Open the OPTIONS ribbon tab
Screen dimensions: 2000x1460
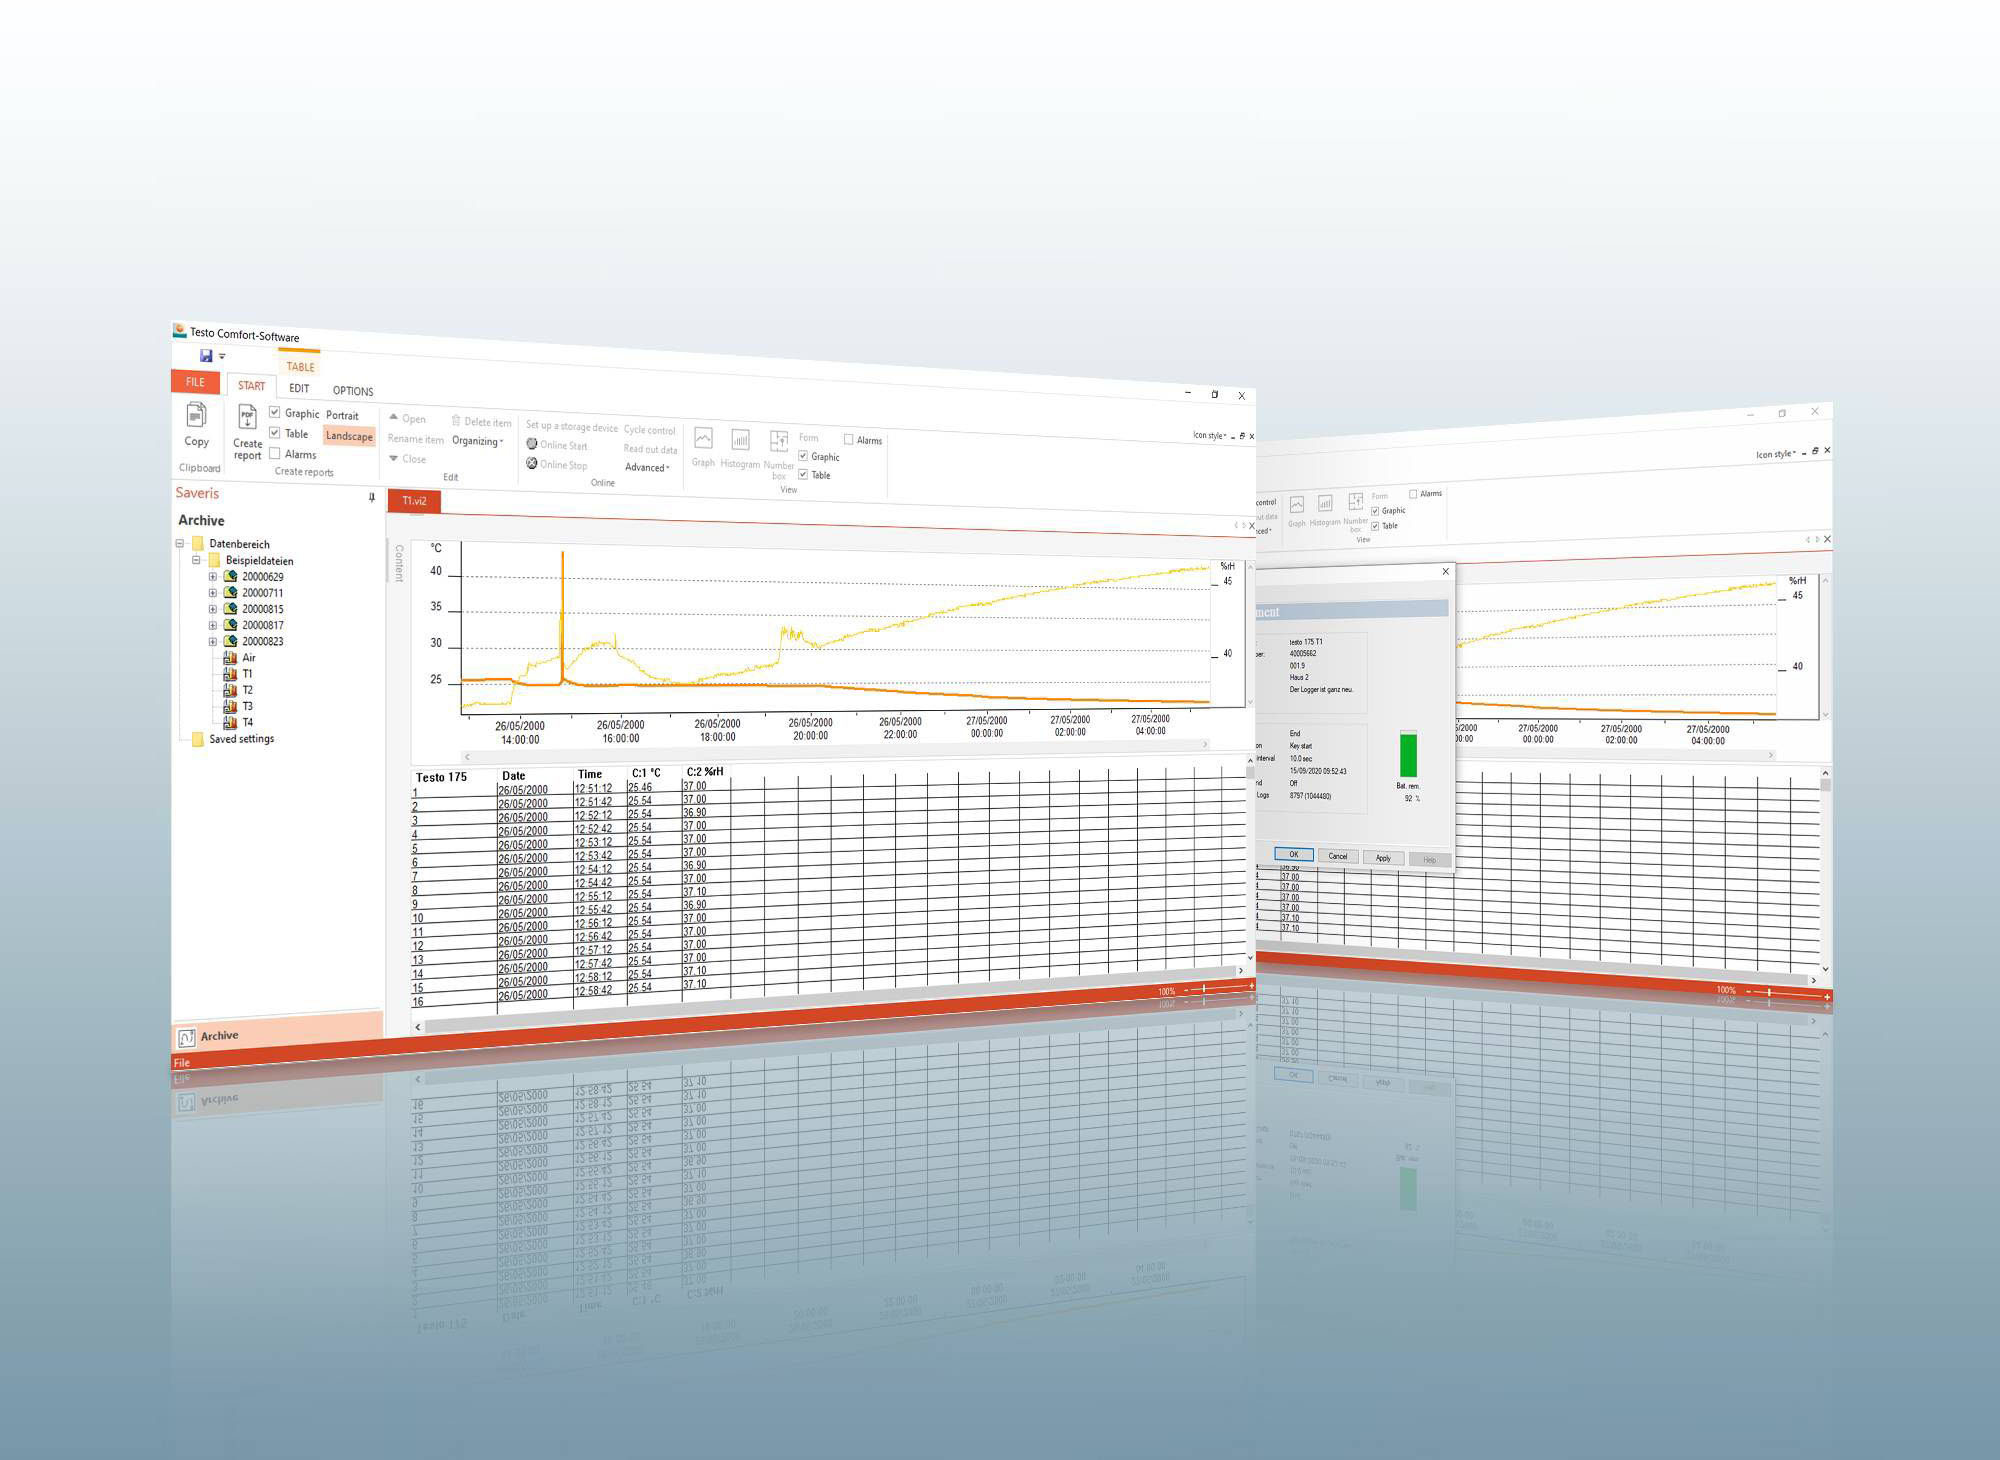352,391
